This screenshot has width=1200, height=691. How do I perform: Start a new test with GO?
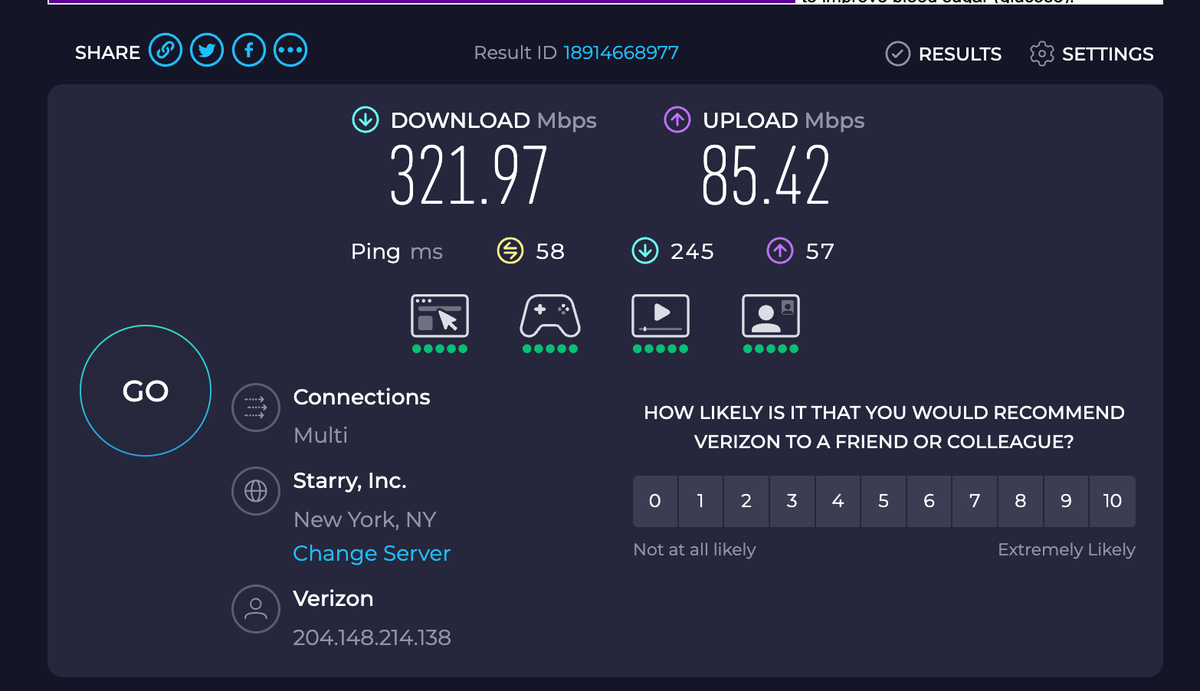click(x=145, y=391)
